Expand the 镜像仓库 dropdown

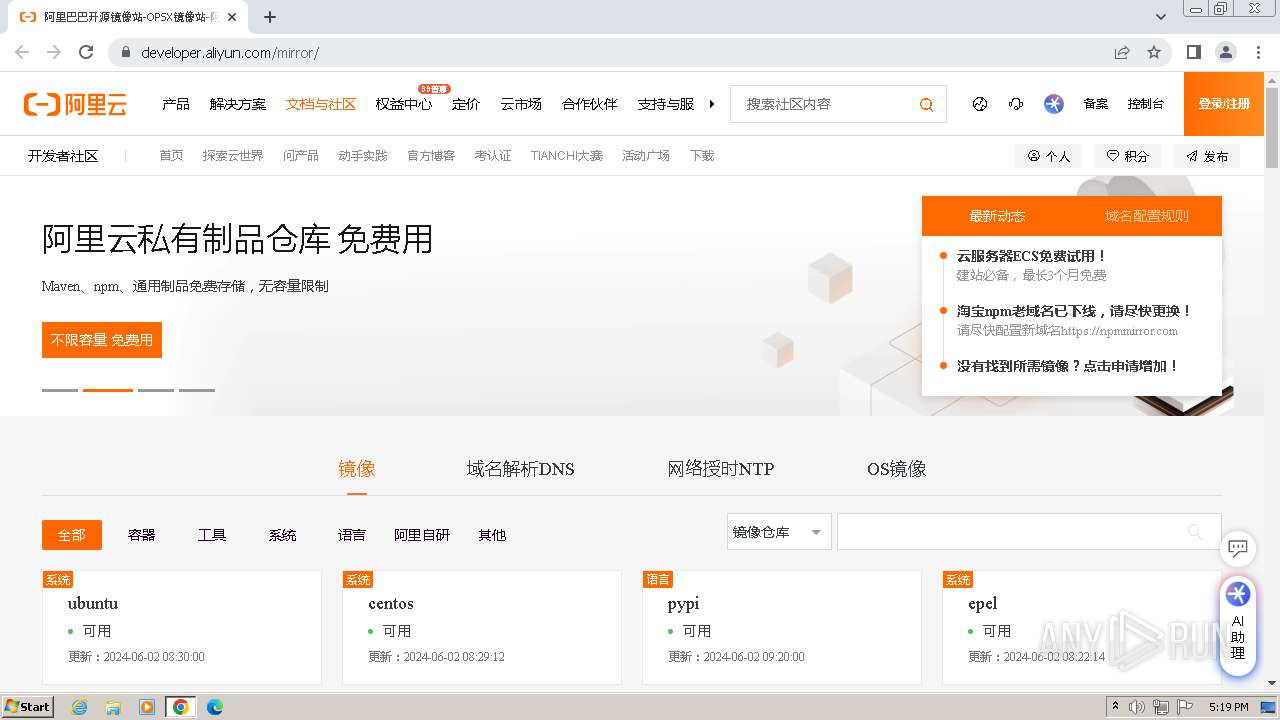(x=779, y=532)
